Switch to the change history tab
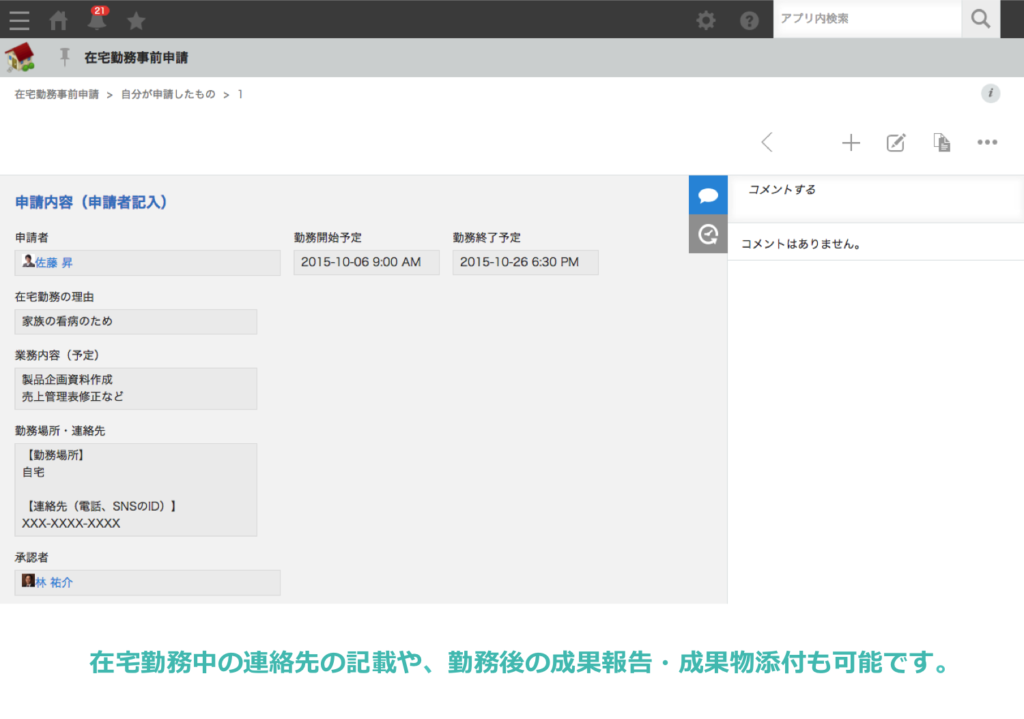The image size is (1024, 719). (708, 234)
